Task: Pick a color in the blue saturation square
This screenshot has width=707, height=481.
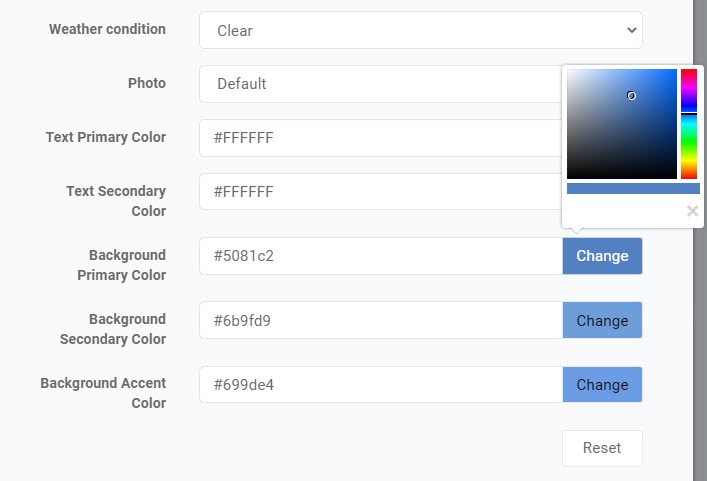Action: point(622,124)
